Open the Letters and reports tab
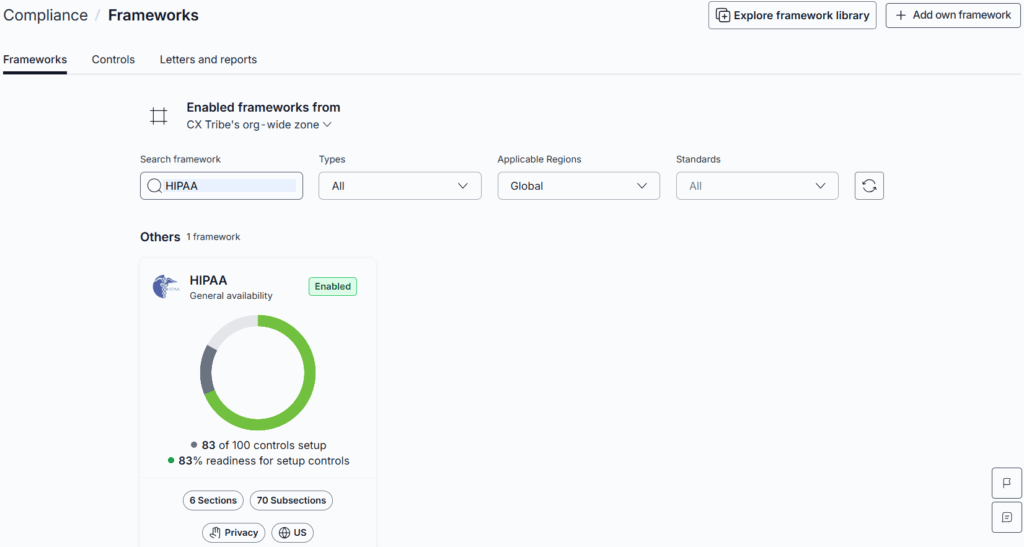 [x=208, y=59]
